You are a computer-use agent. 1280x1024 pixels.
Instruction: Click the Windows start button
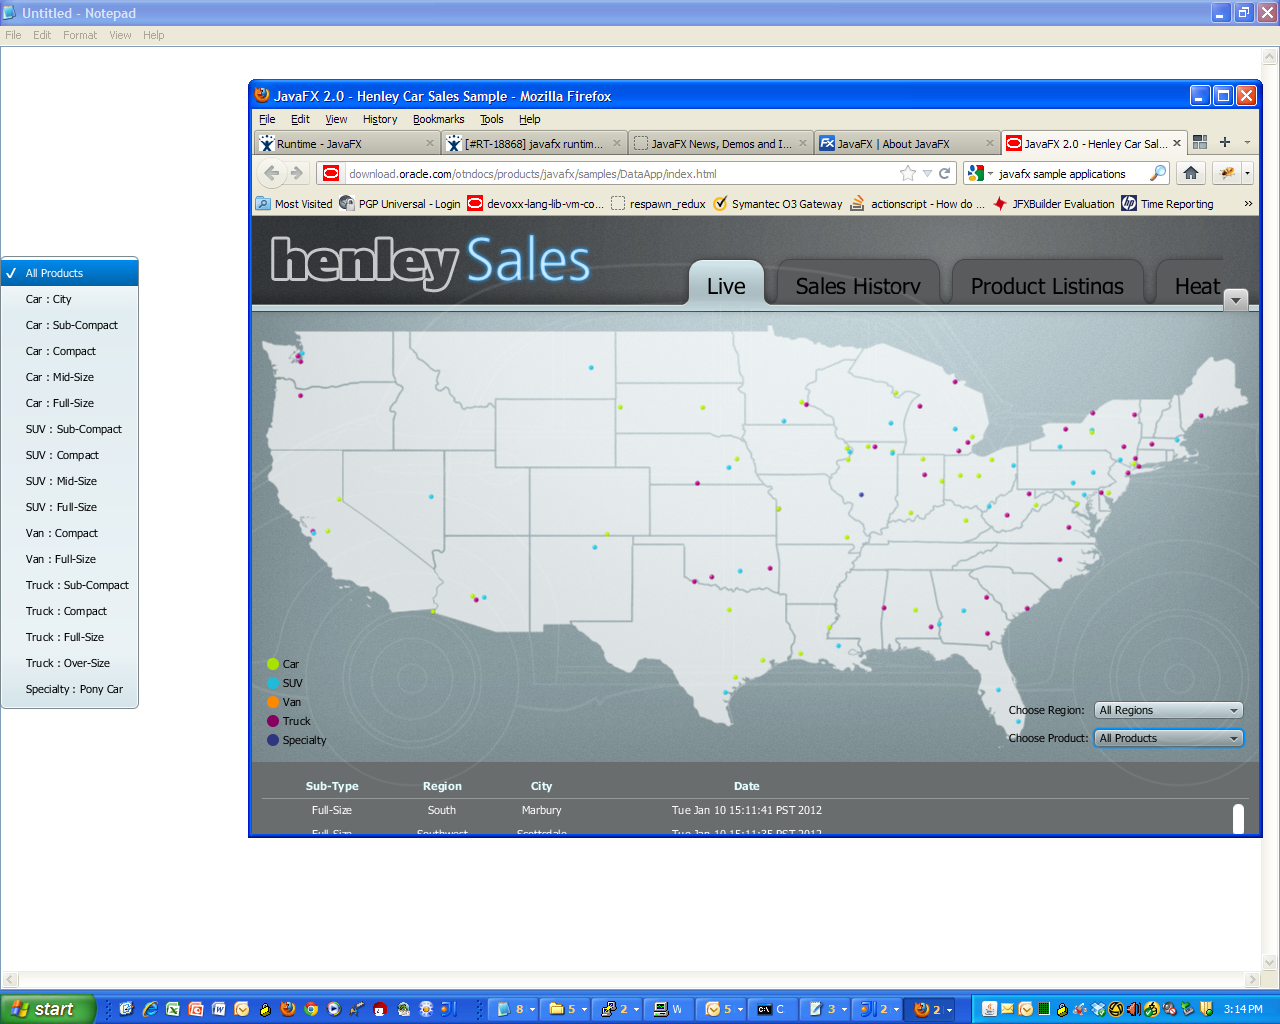pyautogui.click(x=47, y=1009)
